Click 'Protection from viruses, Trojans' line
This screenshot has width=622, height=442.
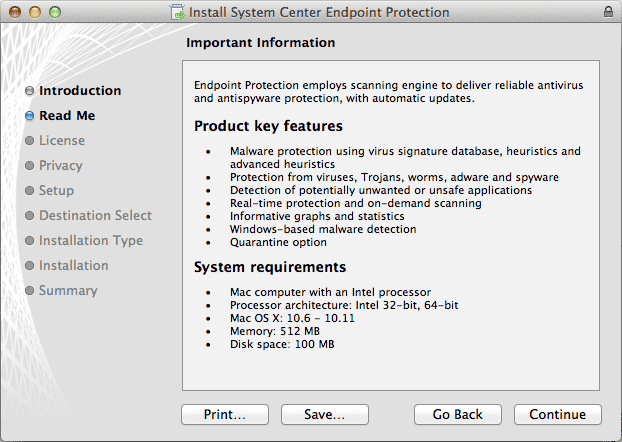394,177
